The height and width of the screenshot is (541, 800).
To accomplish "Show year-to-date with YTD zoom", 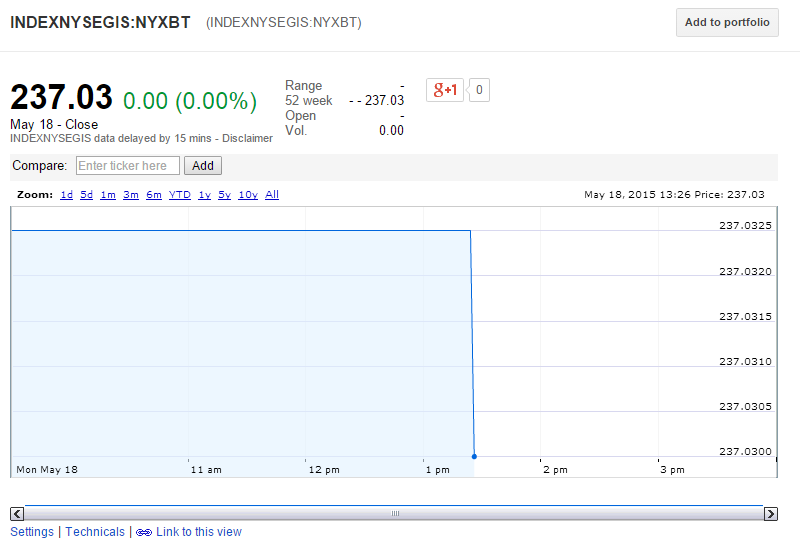I will 180,195.
